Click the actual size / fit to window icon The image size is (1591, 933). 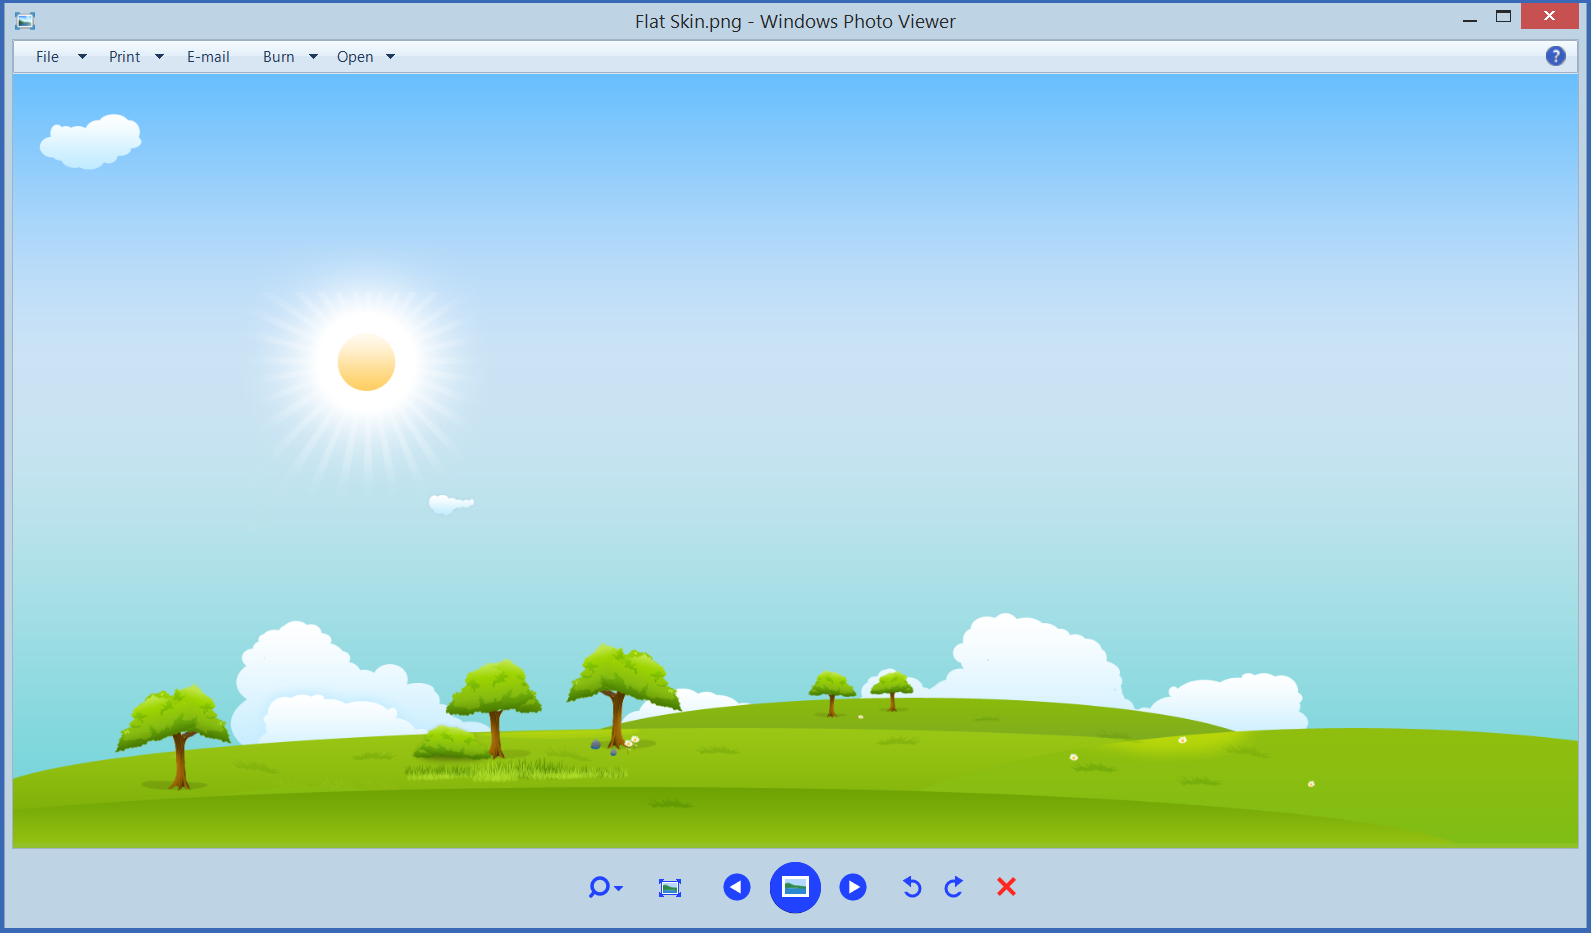click(670, 887)
